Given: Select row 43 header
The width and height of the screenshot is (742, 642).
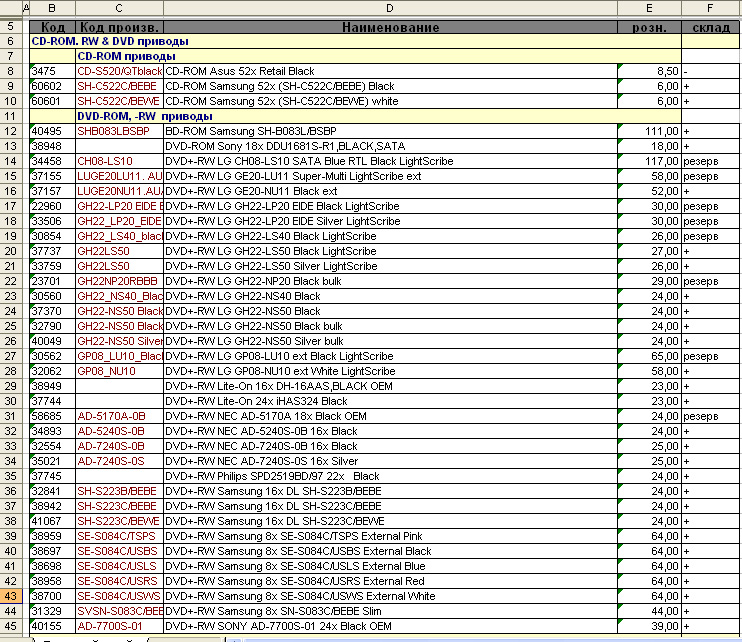Looking at the screenshot, I should tap(11, 596).
